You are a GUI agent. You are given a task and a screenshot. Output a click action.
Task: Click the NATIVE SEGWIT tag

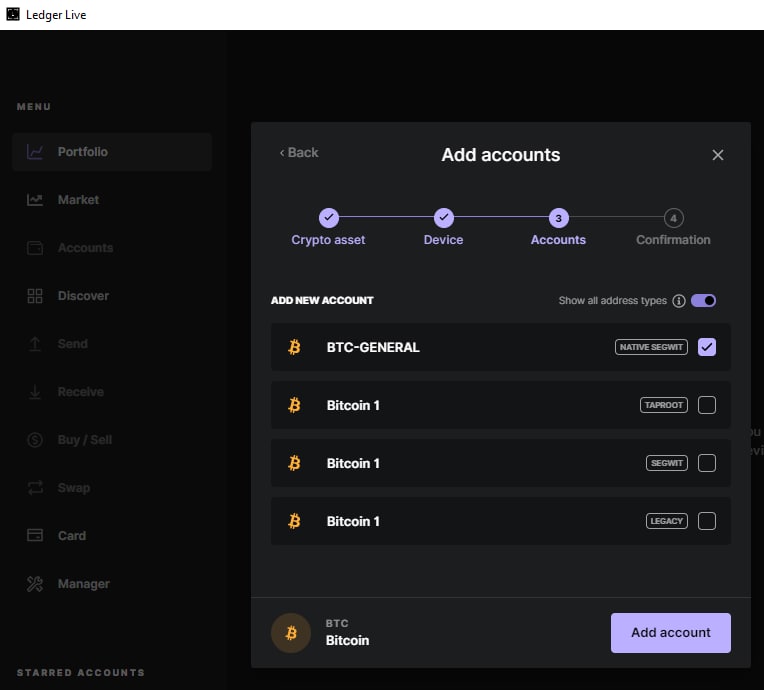(x=651, y=347)
